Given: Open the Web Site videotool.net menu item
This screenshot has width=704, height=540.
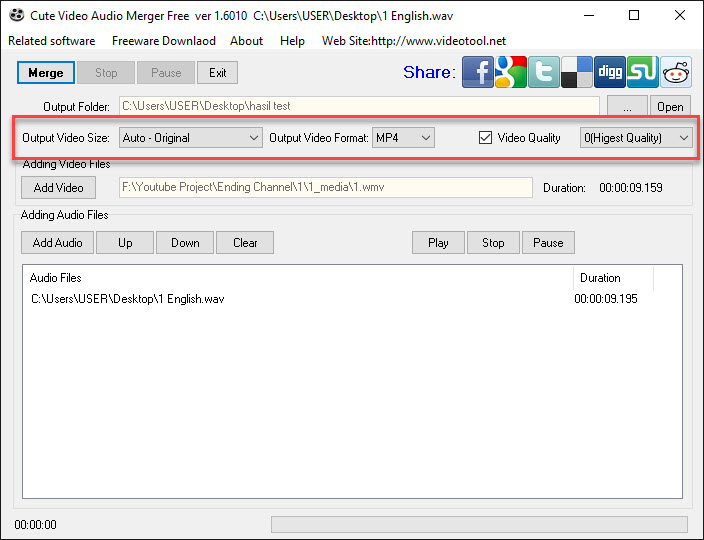Looking at the screenshot, I should click(x=414, y=41).
